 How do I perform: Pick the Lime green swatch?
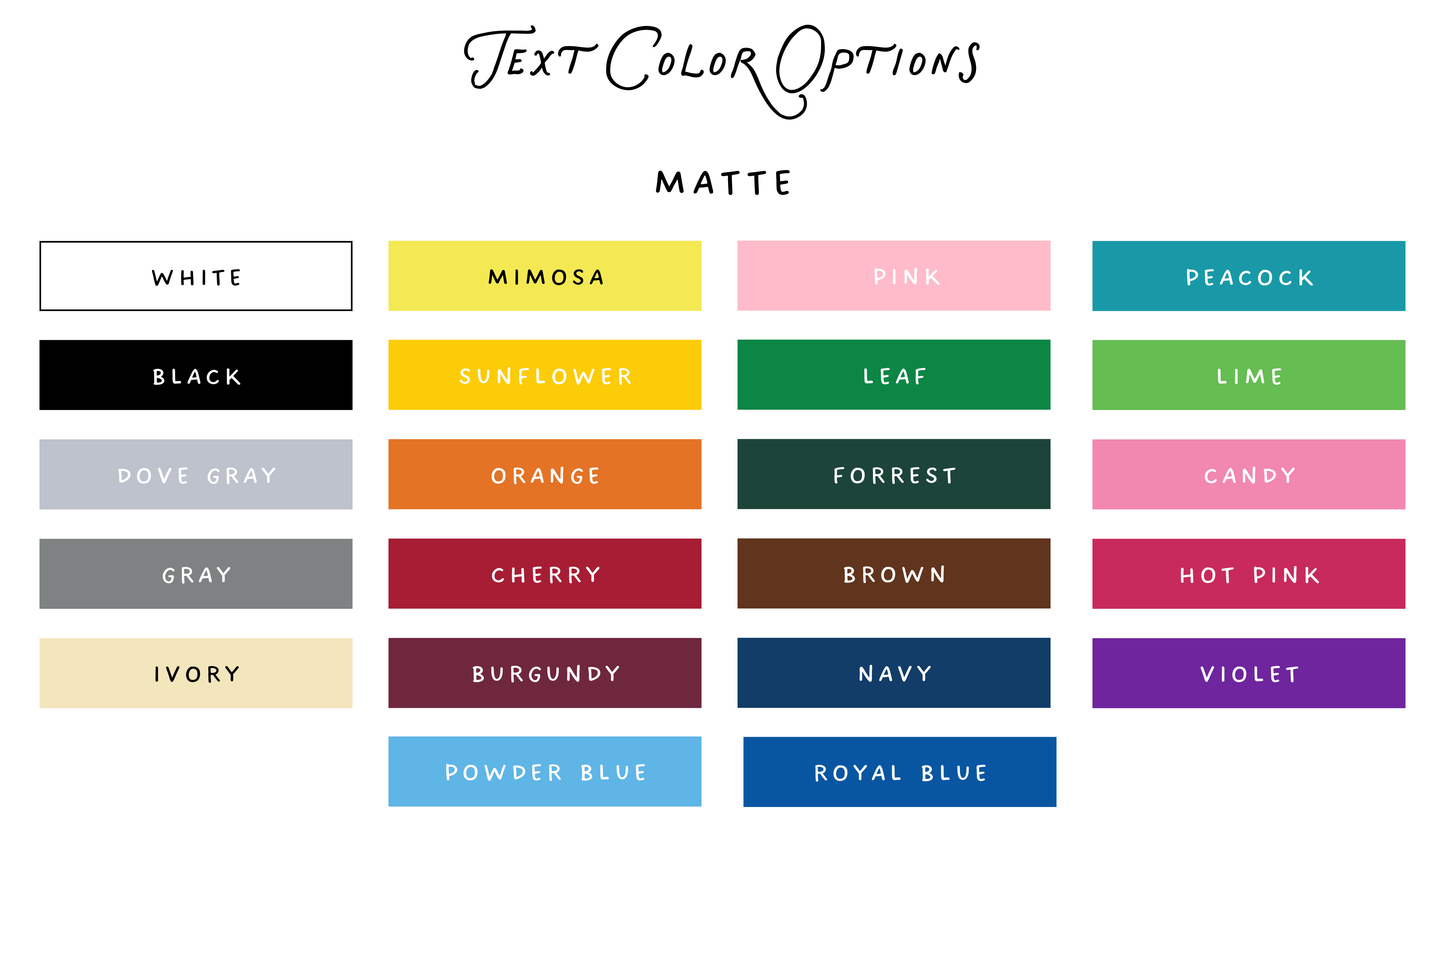click(x=1249, y=375)
